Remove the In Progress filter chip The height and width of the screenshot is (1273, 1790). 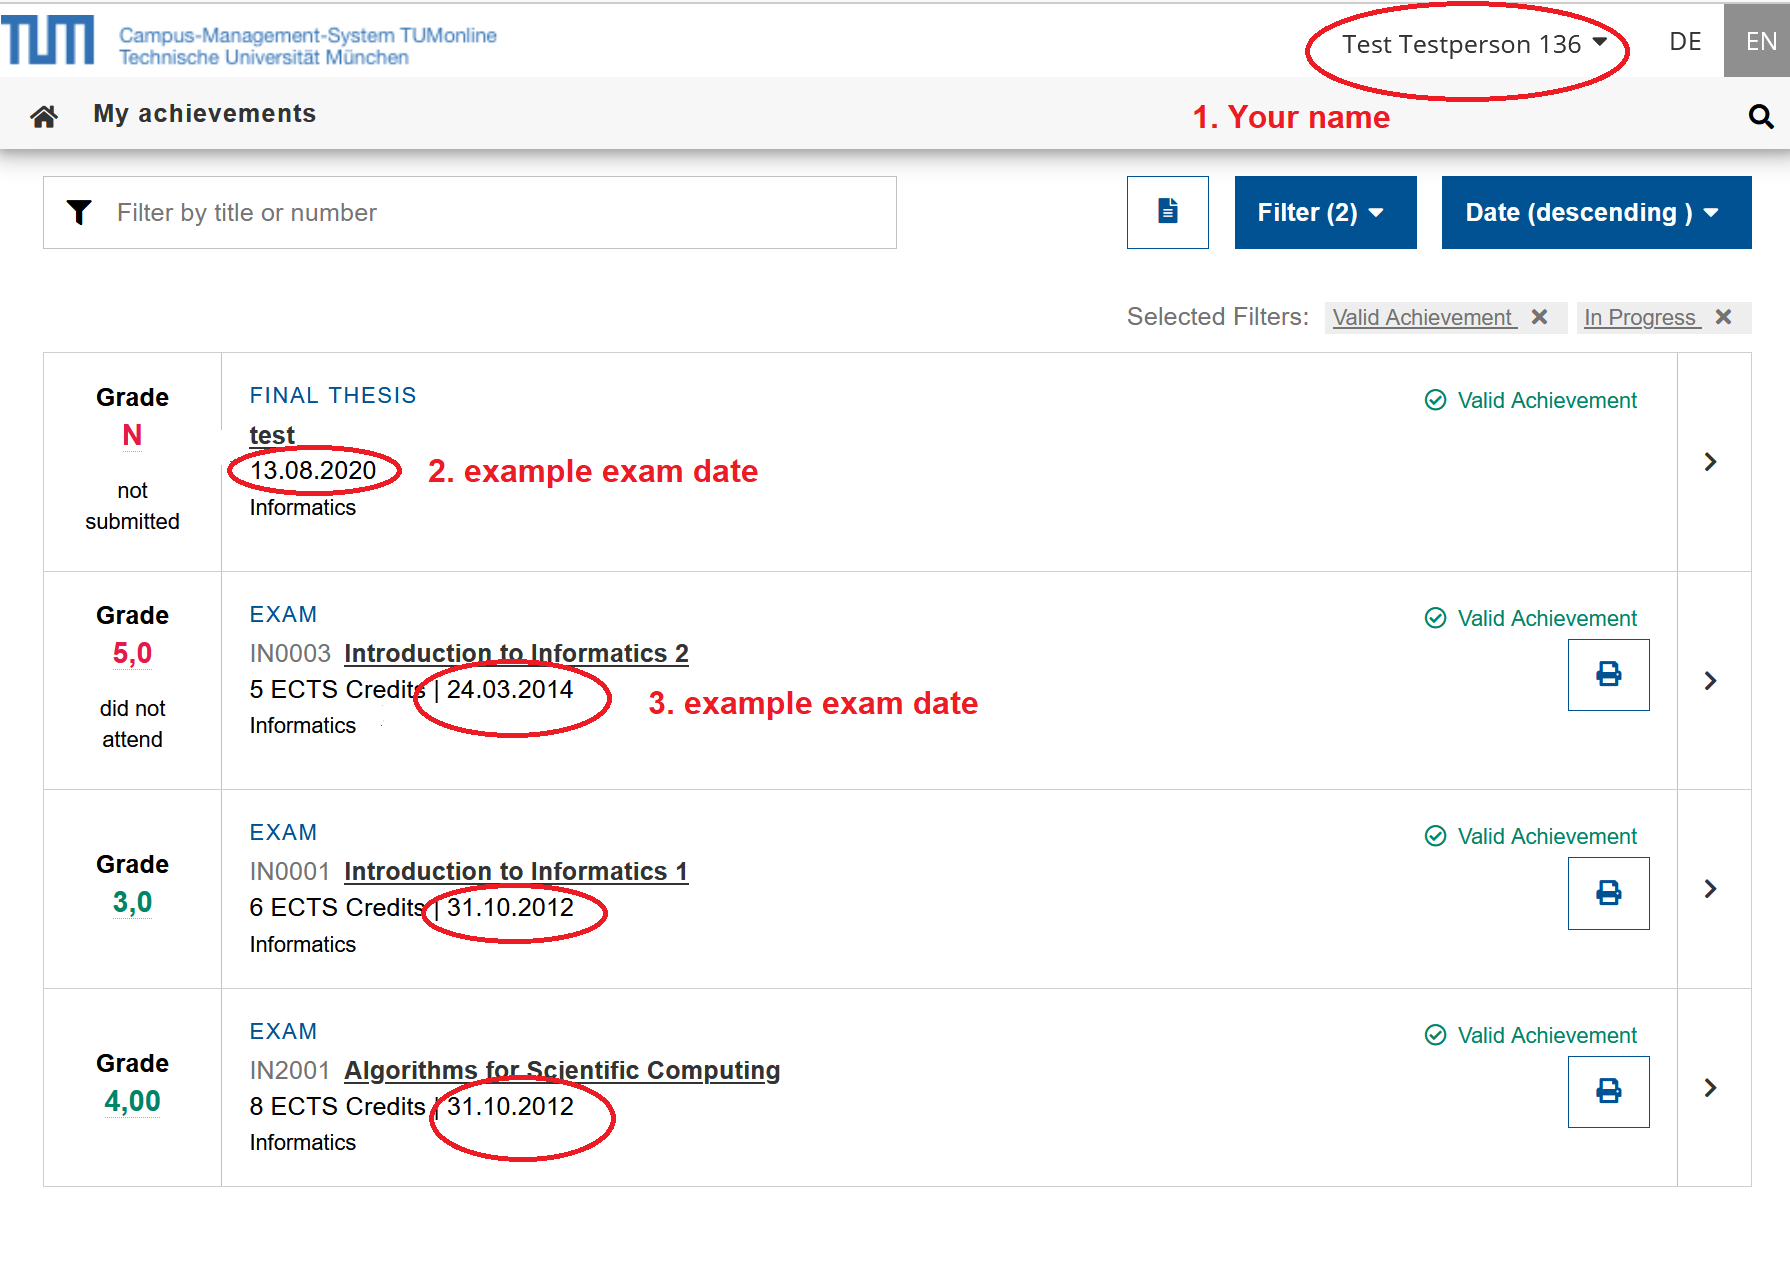coord(1723,317)
